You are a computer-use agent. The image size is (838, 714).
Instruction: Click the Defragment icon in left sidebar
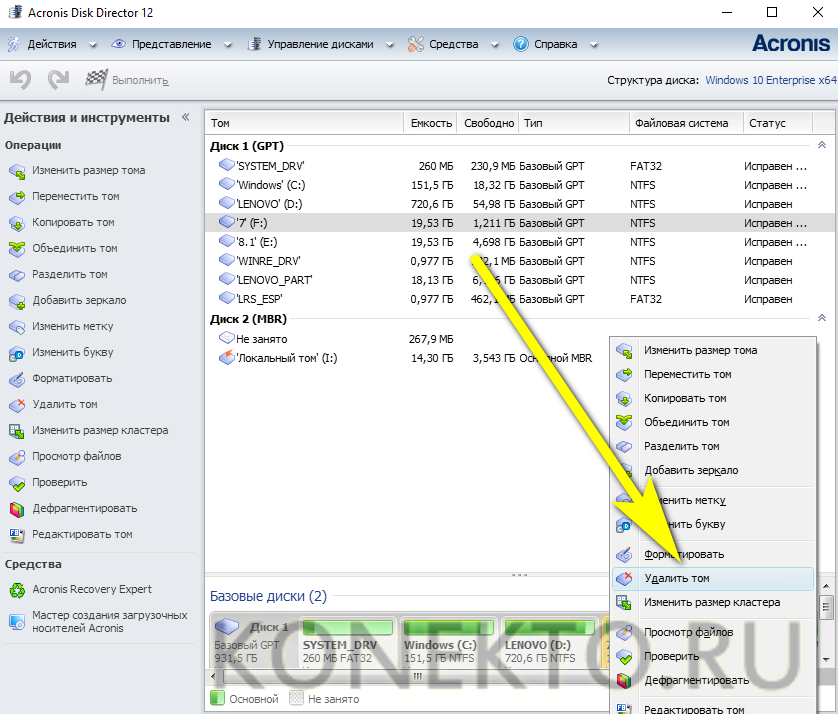coord(17,509)
